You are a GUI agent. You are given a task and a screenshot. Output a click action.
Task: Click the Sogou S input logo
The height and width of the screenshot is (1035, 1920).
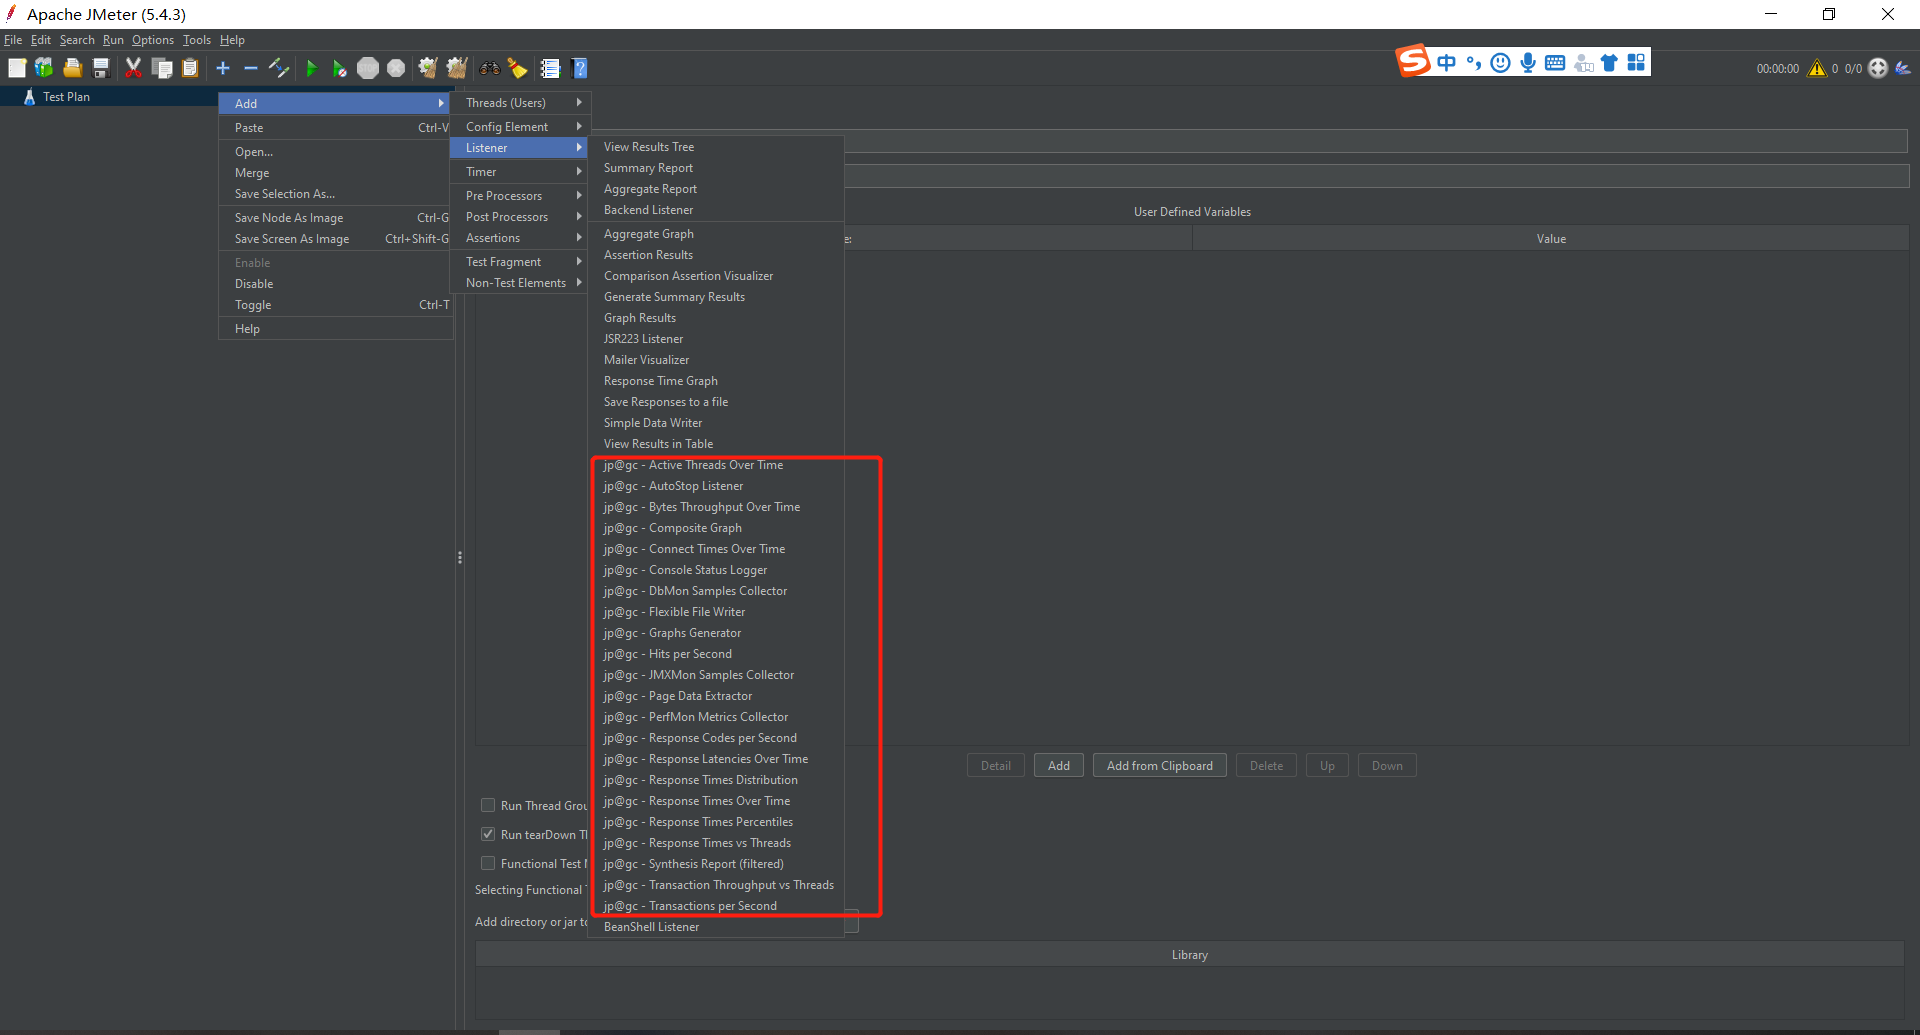(x=1413, y=61)
